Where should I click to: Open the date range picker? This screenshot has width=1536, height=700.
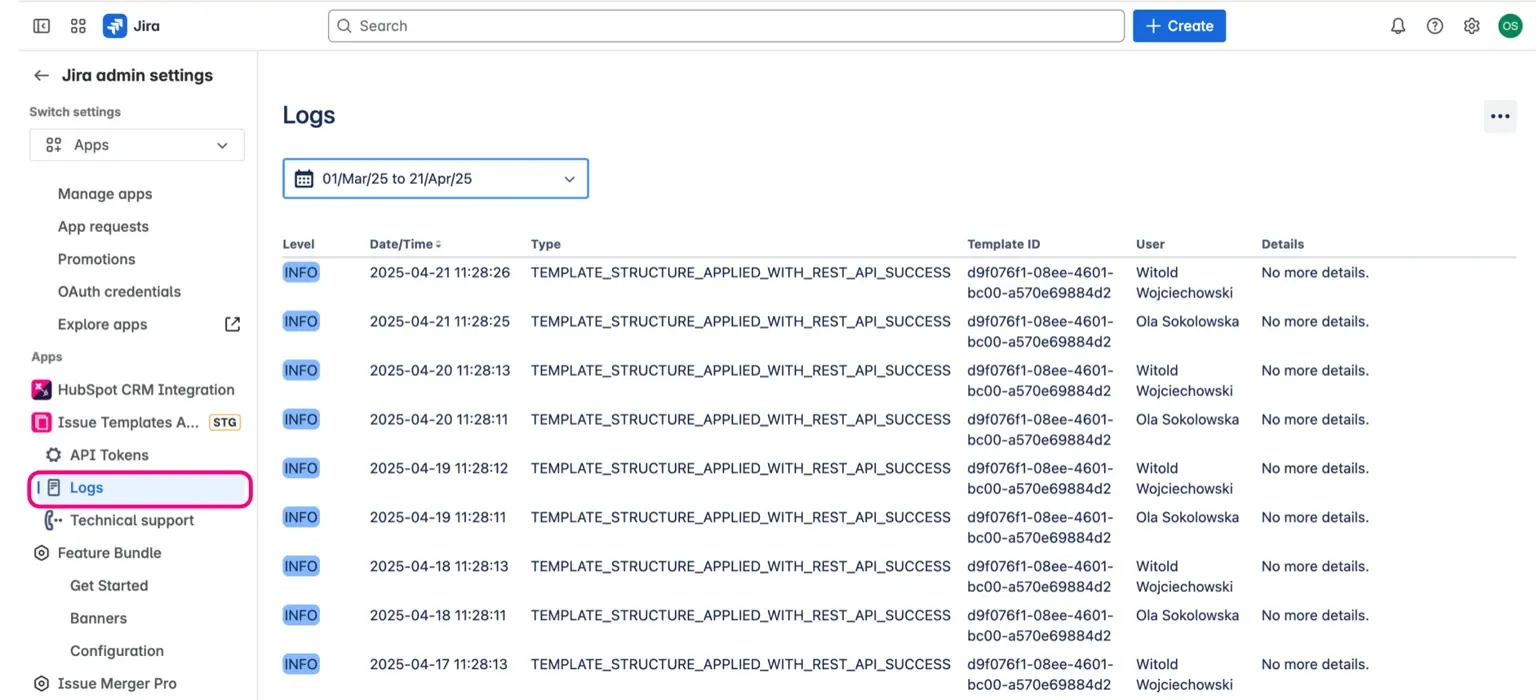point(435,178)
